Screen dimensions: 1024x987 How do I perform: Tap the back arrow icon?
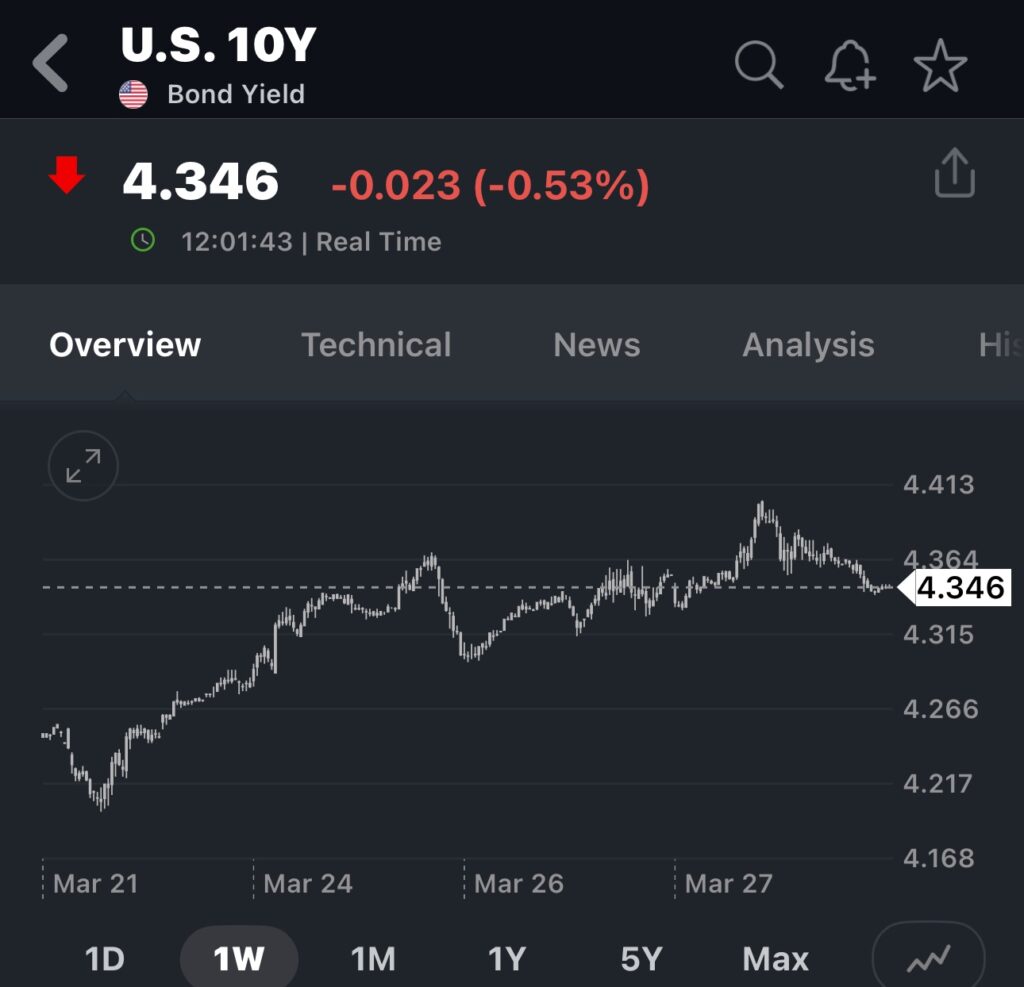pos(50,63)
